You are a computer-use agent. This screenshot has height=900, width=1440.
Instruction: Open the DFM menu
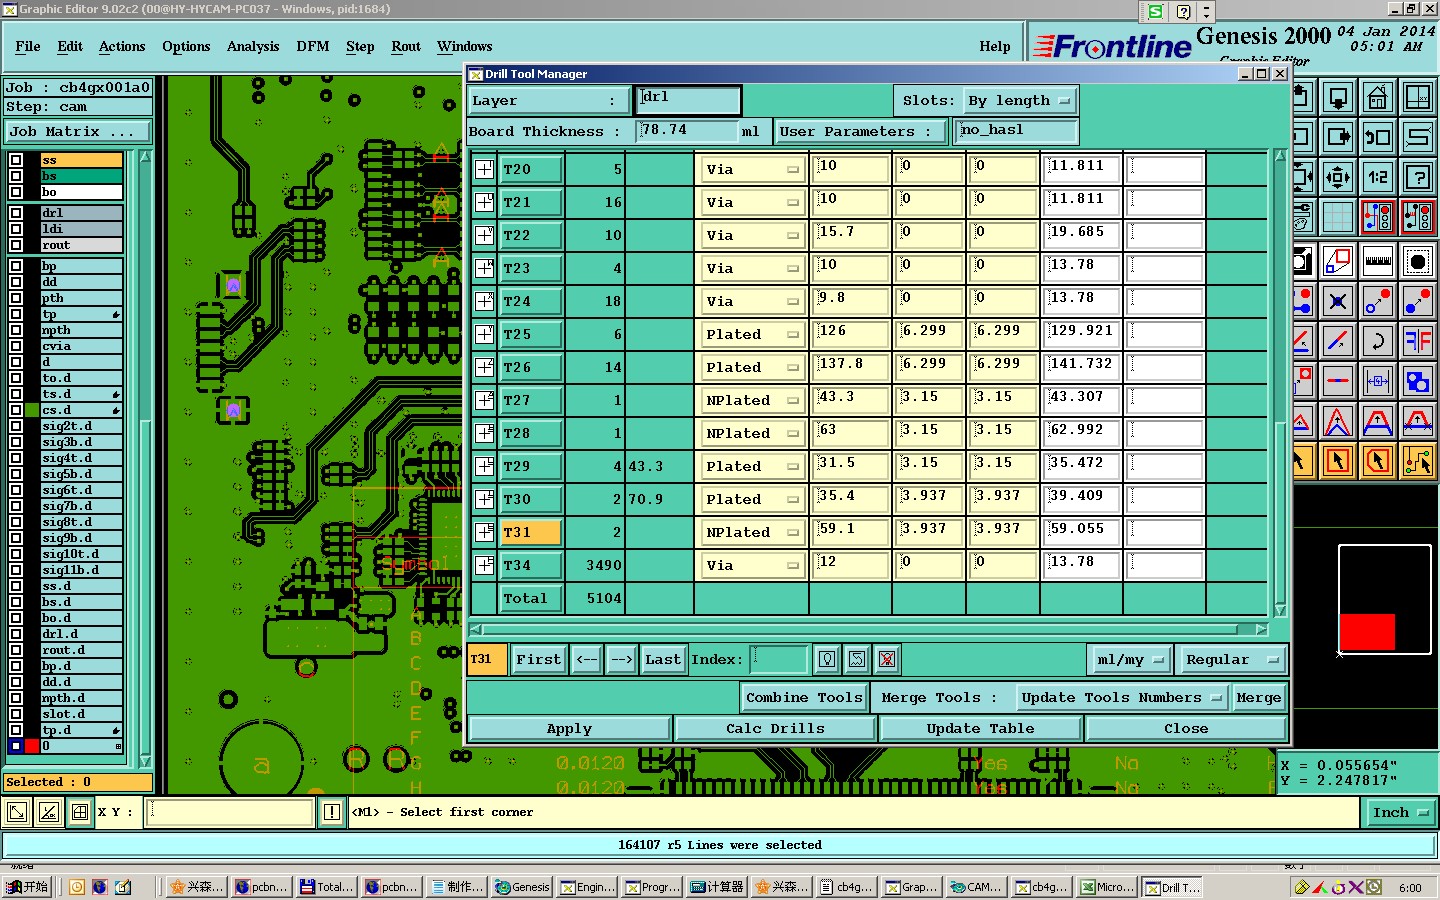coord(313,47)
